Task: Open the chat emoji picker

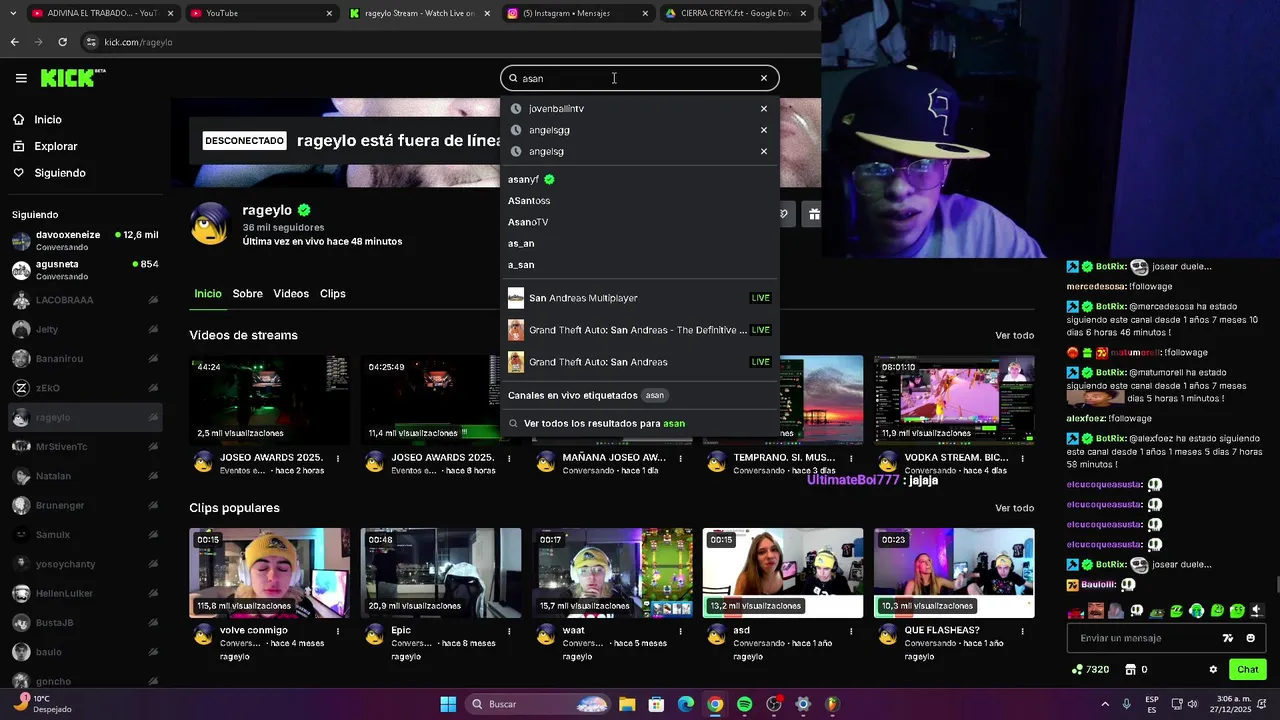Action: [x=1251, y=638]
